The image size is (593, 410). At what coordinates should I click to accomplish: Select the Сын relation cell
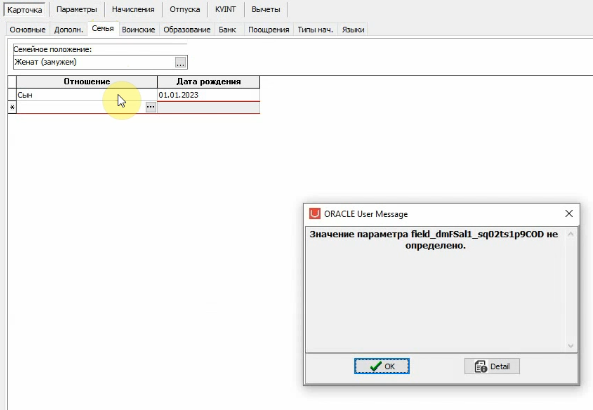[87, 95]
